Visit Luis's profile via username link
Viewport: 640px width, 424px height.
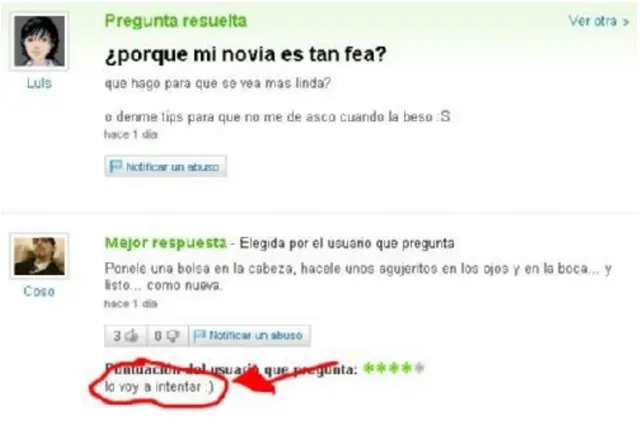[x=39, y=83]
